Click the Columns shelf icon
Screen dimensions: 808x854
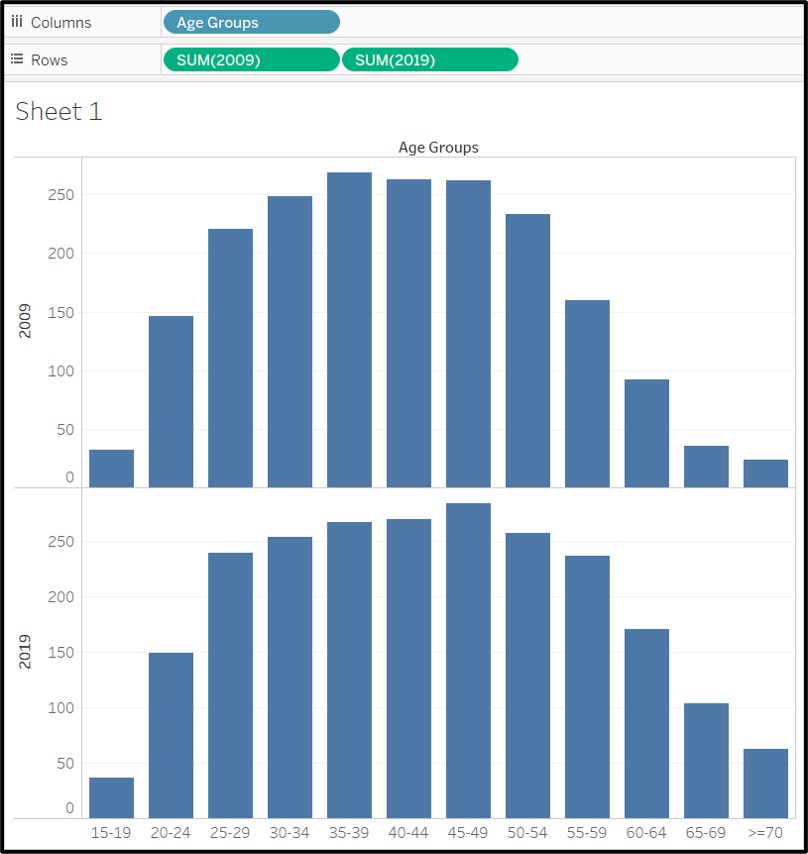[x=17, y=22]
